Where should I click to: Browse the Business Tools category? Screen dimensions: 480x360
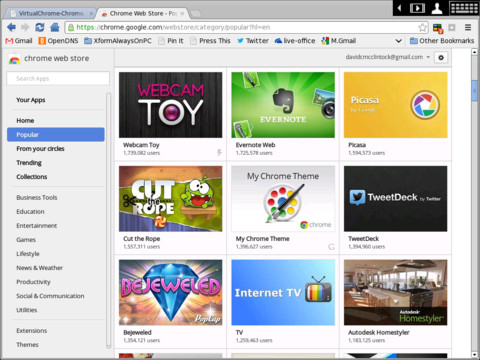coord(37,197)
